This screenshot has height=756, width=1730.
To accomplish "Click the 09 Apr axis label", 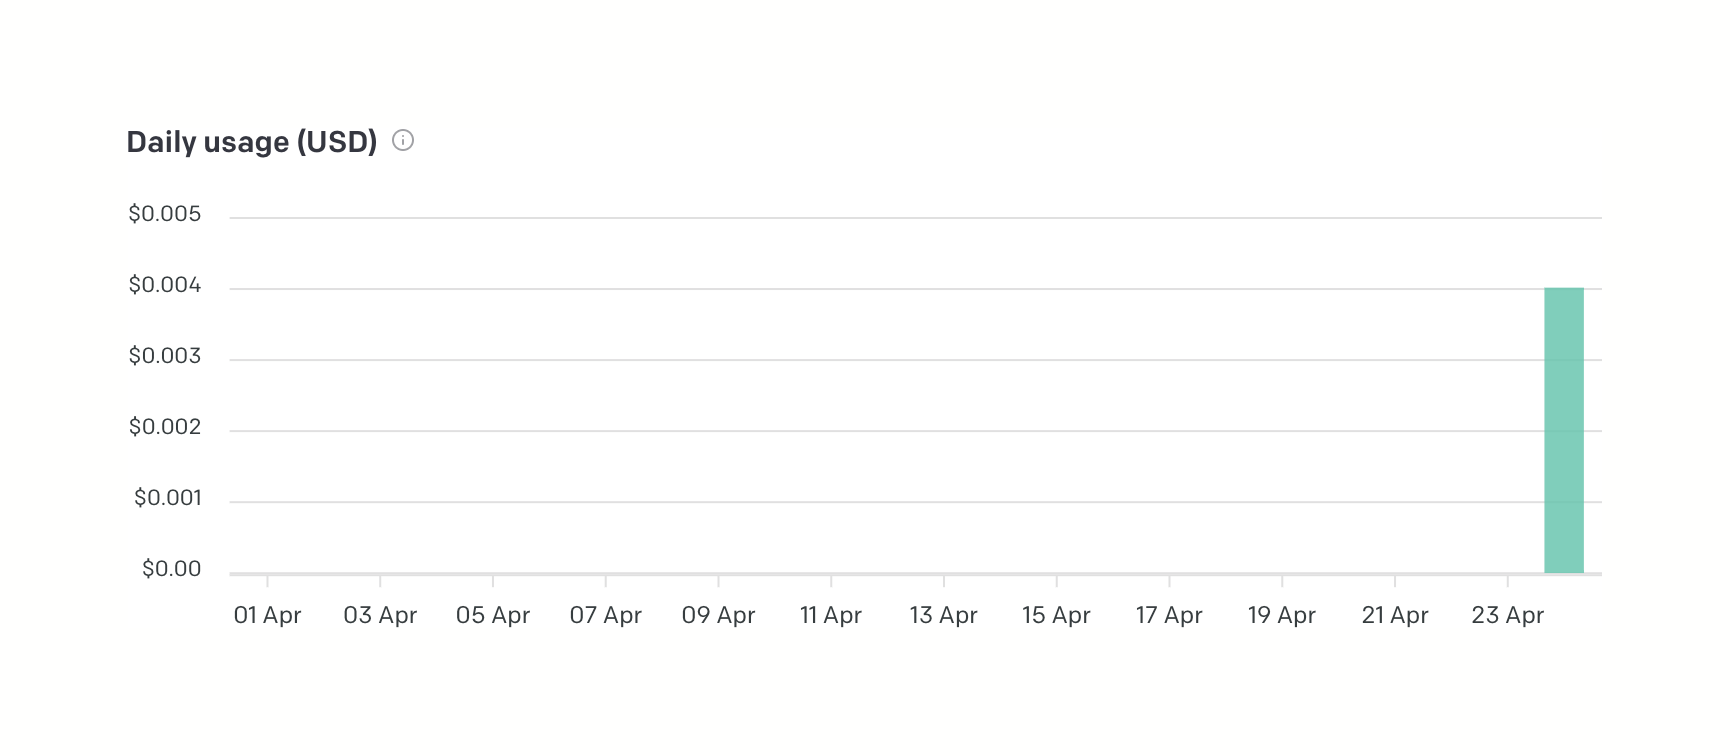I will [x=718, y=615].
